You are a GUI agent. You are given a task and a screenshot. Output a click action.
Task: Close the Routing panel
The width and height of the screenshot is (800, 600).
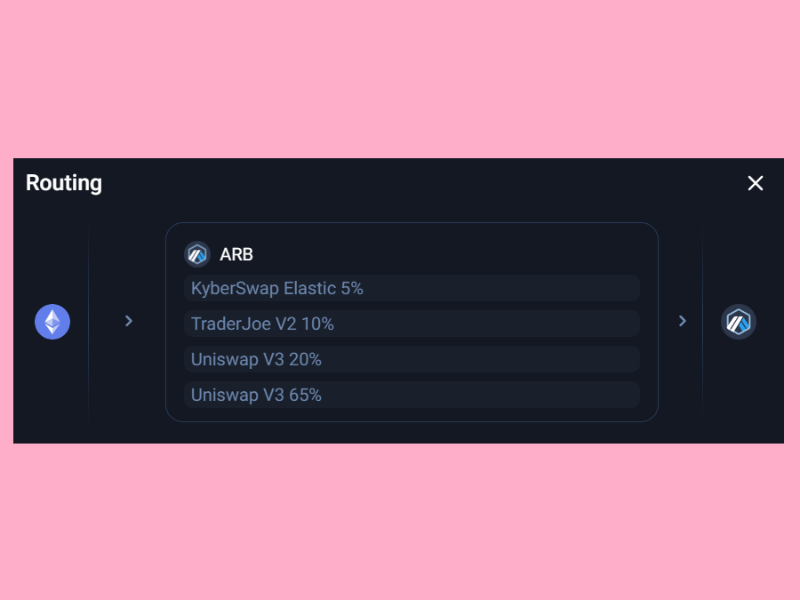755,183
